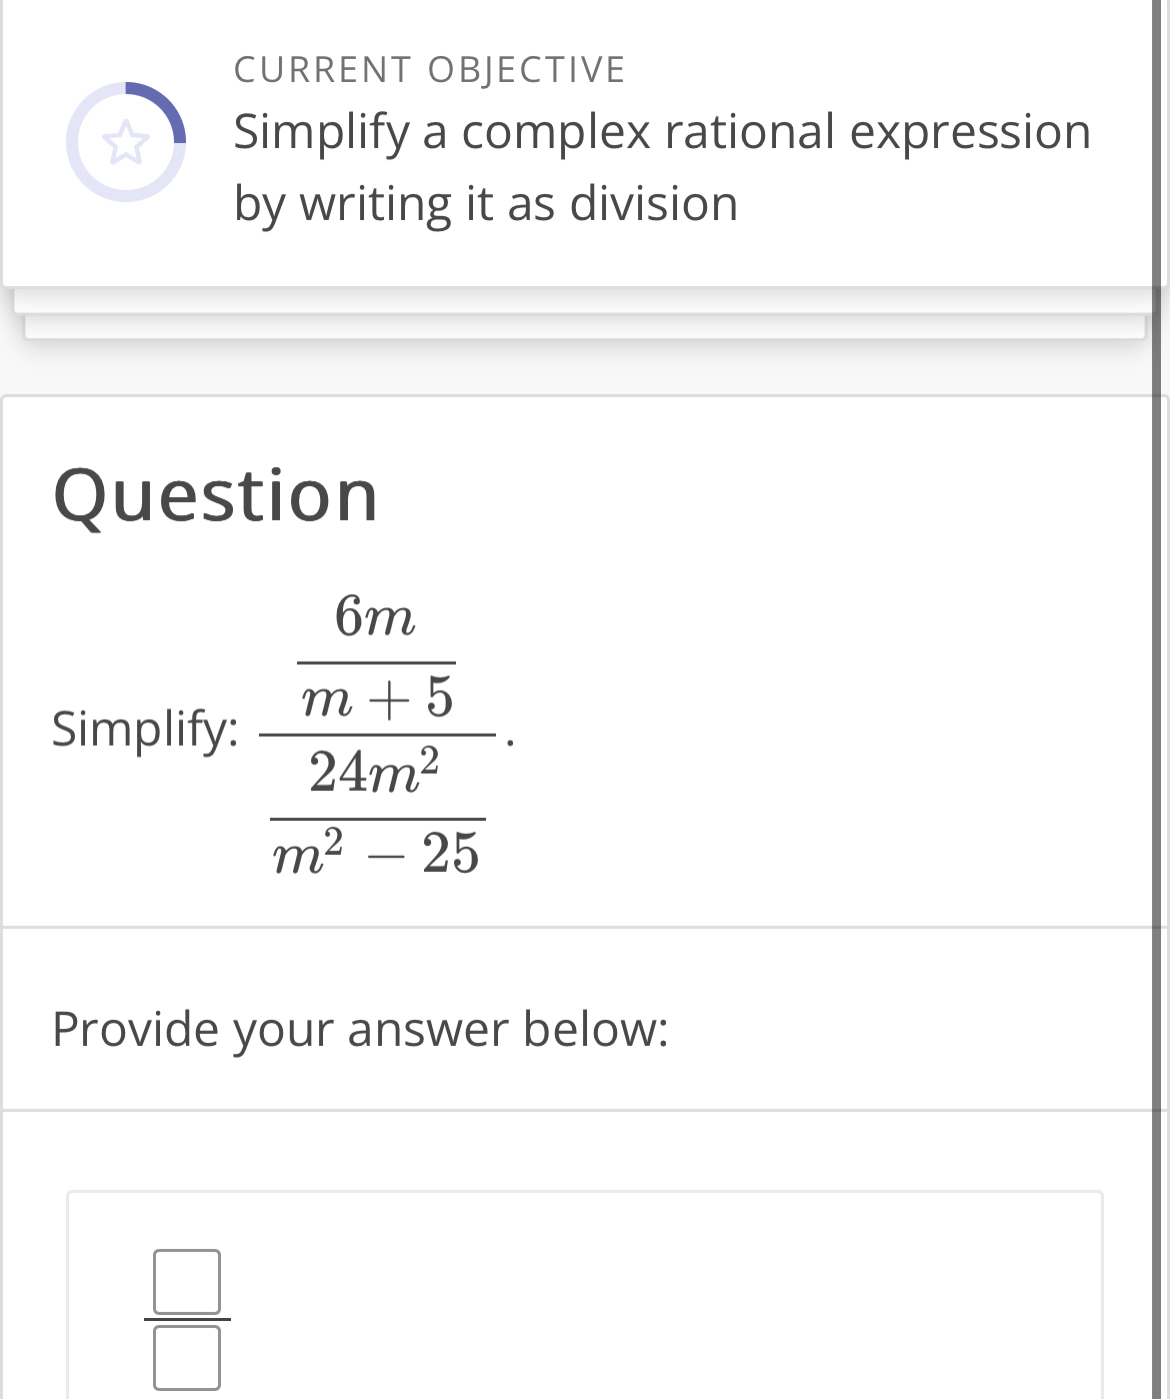Select the CURRENT OBJECTIVE label

429,68
